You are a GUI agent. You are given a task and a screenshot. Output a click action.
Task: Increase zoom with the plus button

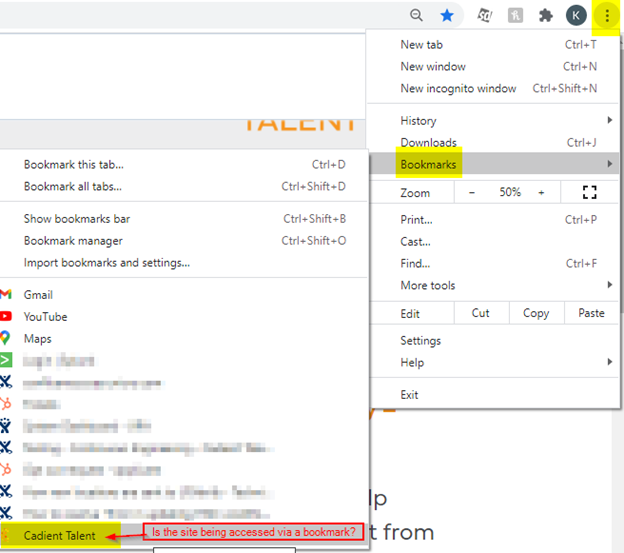[541, 193]
